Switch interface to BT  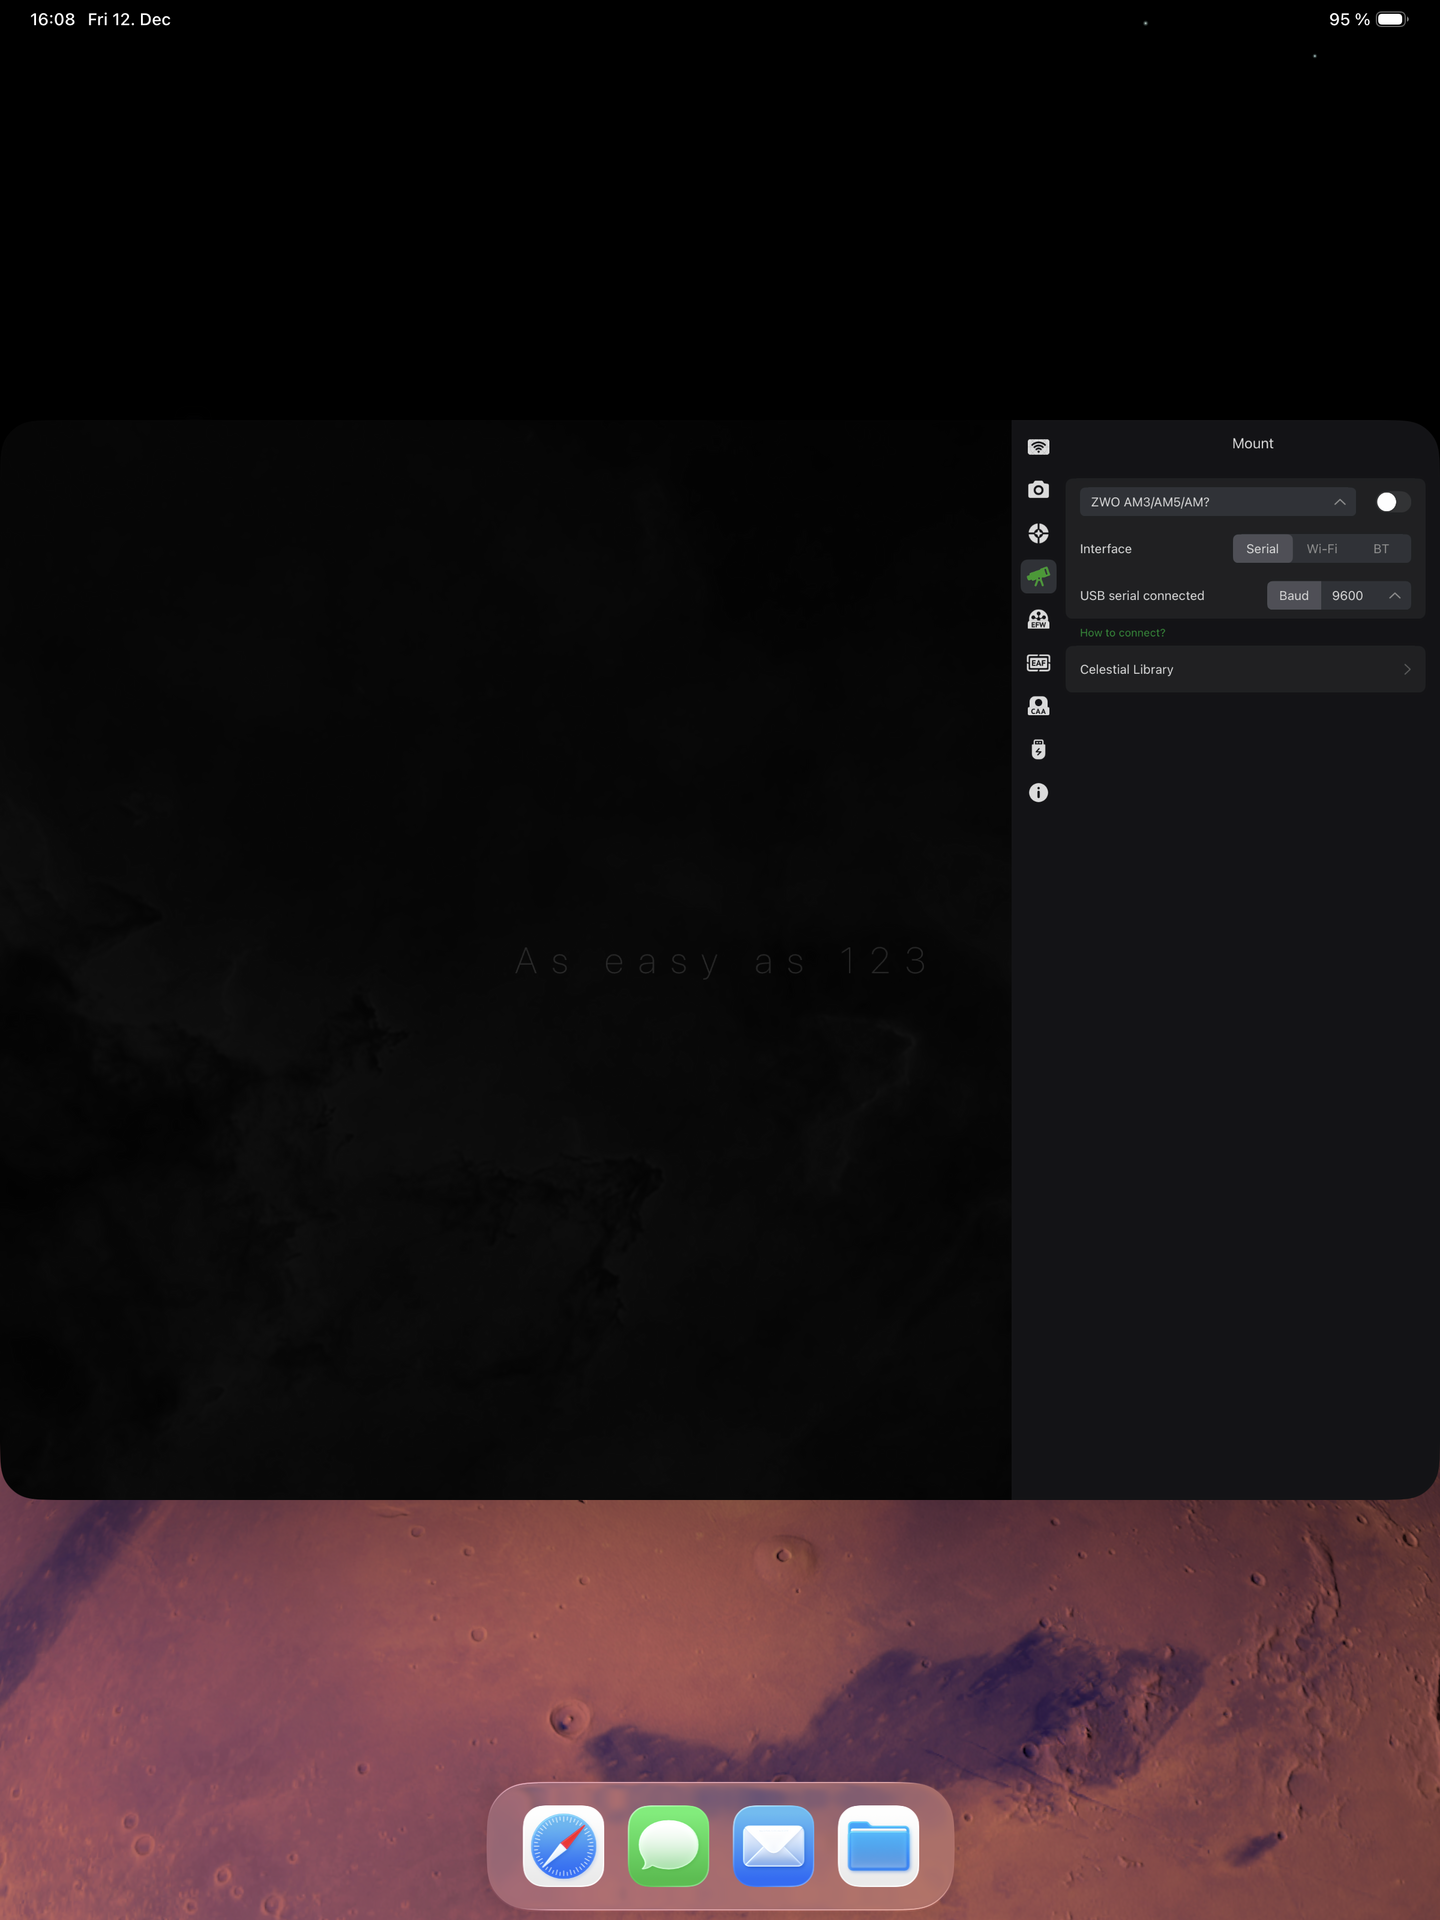pos(1381,549)
